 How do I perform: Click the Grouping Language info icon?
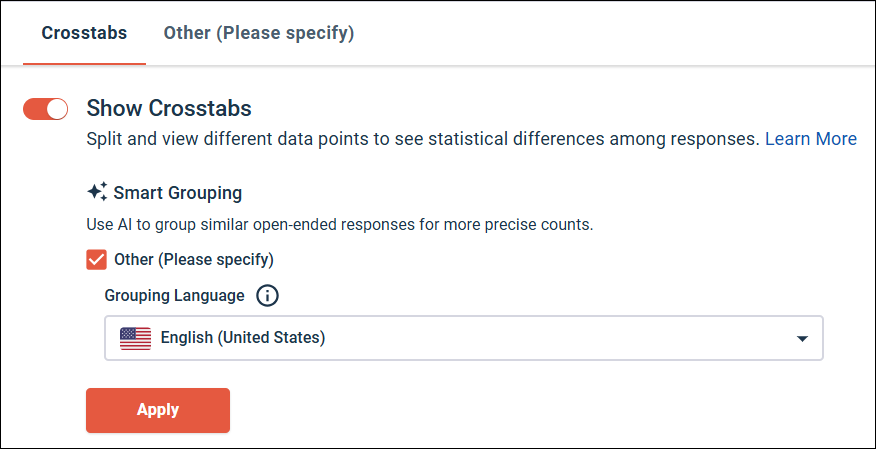[x=268, y=296]
